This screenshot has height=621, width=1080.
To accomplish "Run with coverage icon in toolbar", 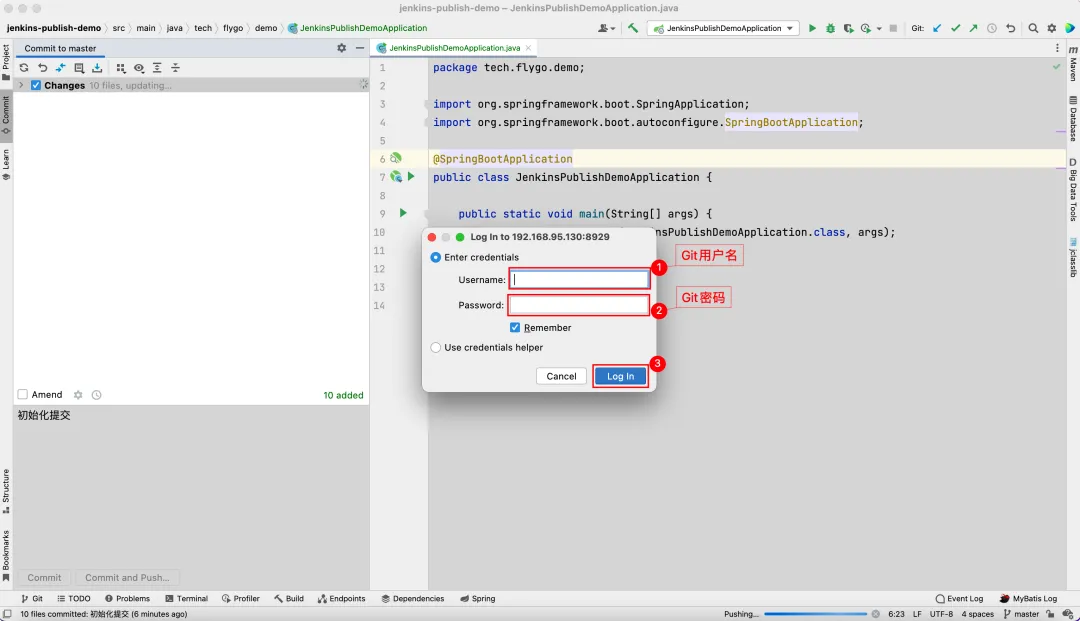I will tap(848, 28).
